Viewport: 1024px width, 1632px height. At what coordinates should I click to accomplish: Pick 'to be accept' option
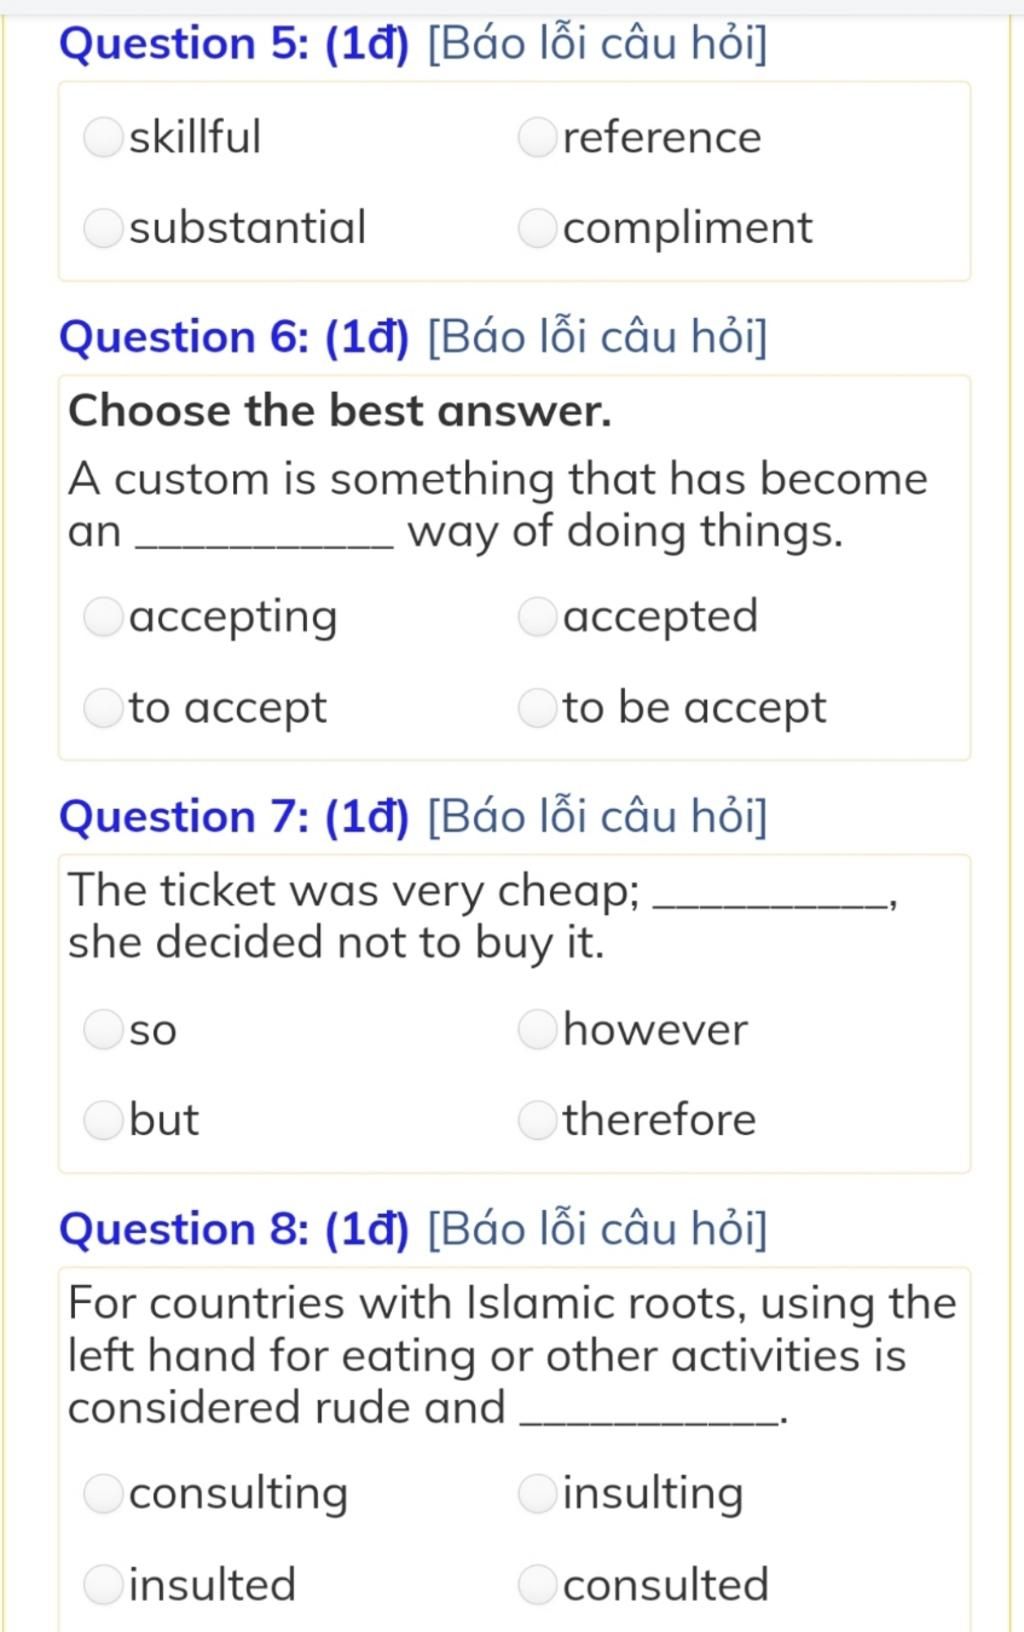537,708
